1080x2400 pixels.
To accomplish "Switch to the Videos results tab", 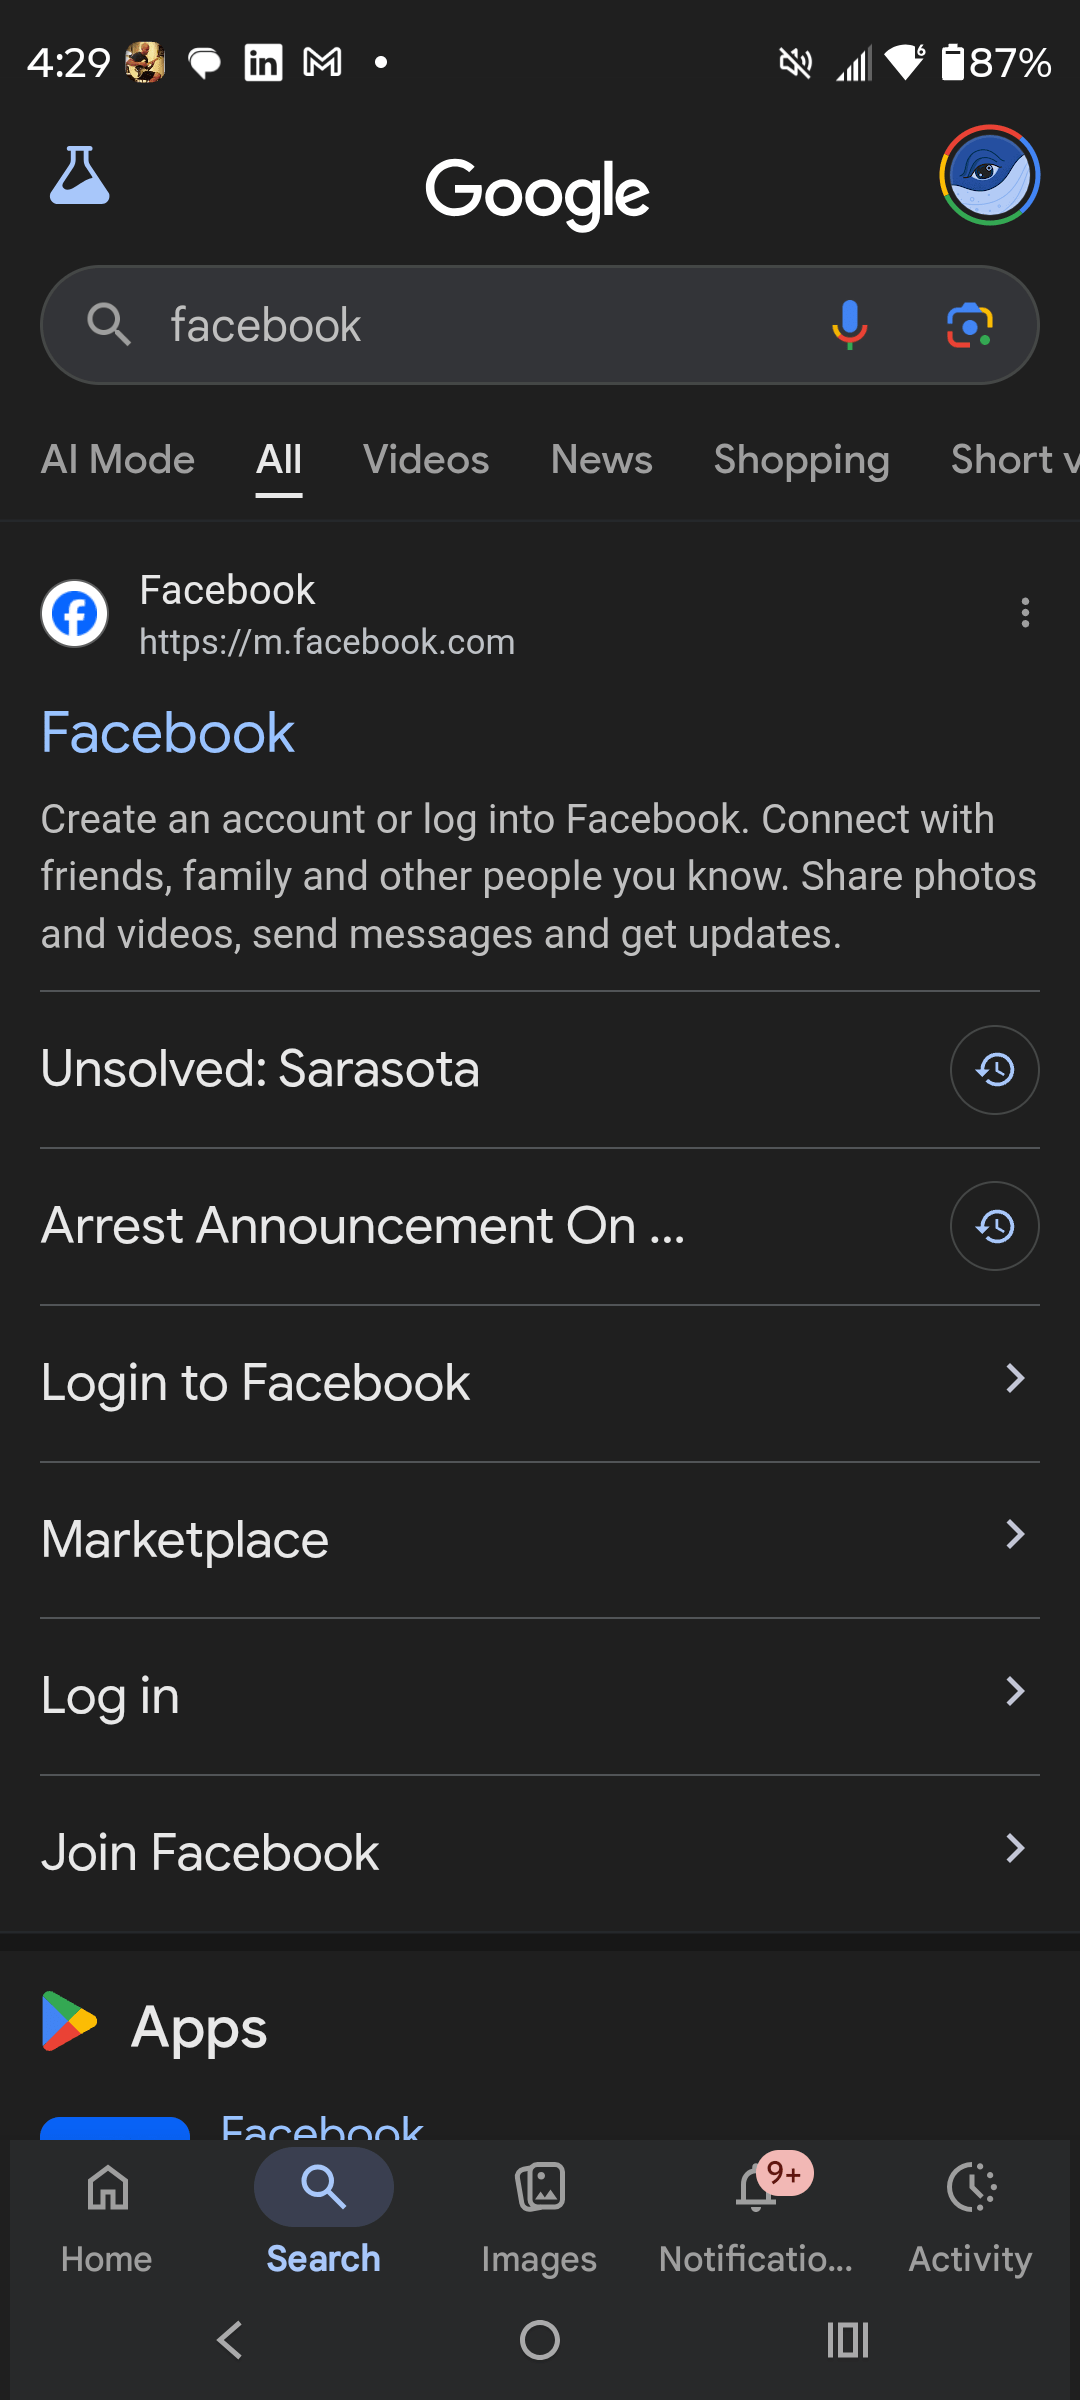I will coord(426,460).
